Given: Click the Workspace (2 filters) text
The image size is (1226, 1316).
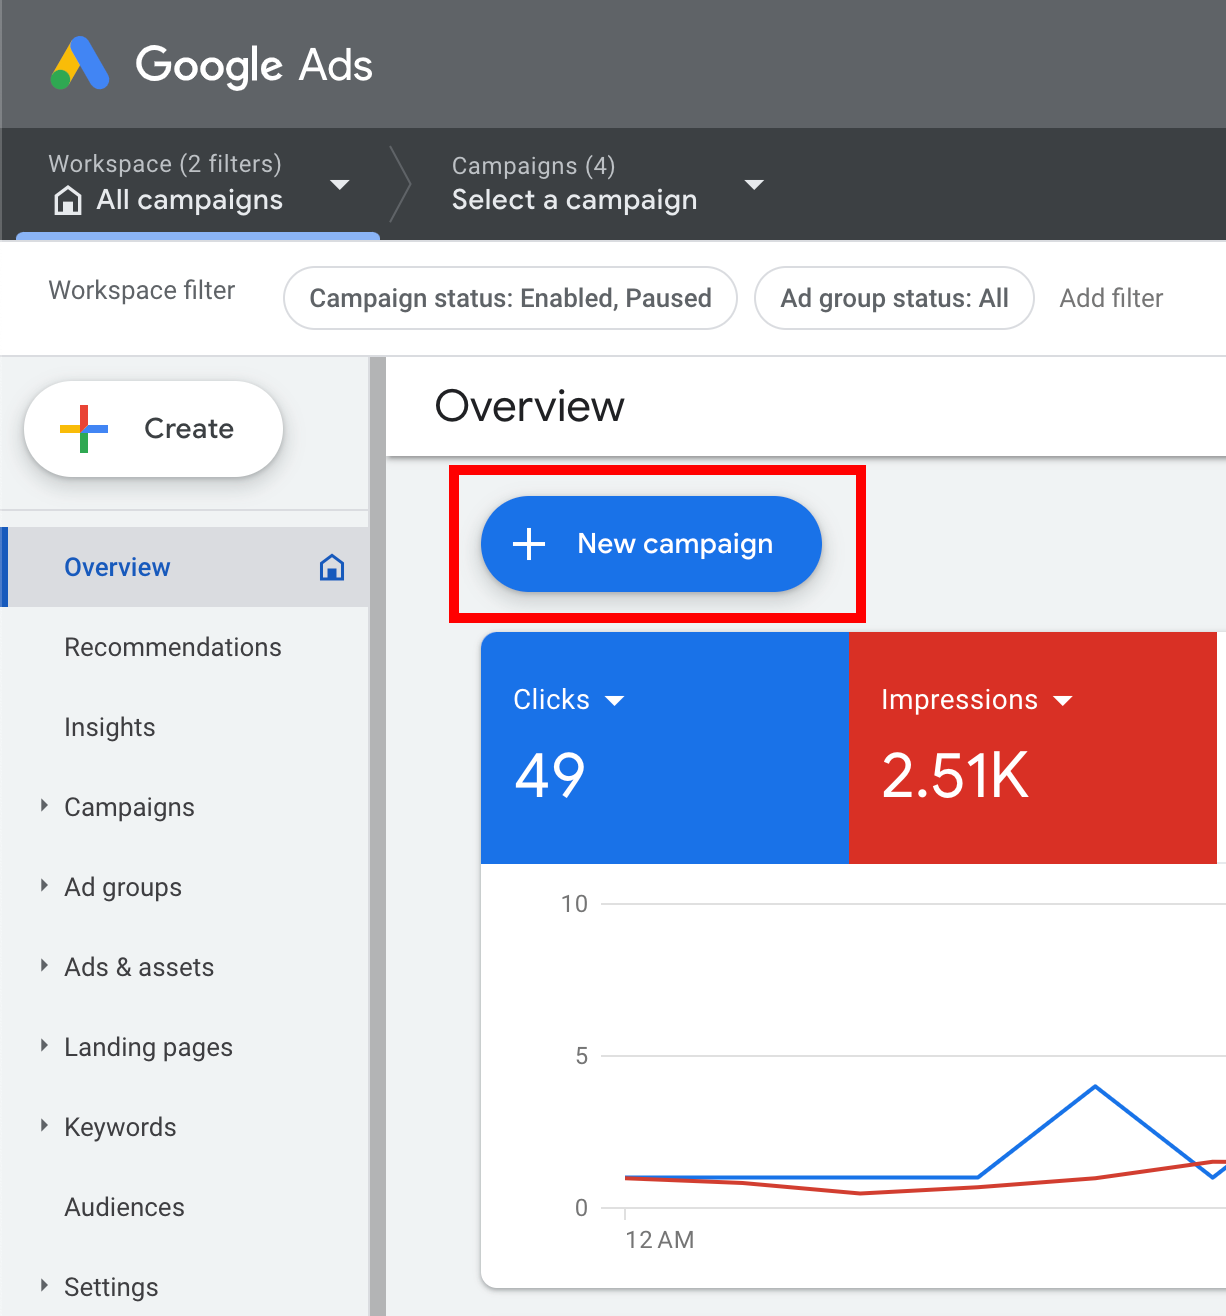Looking at the screenshot, I should coord(165,164).
